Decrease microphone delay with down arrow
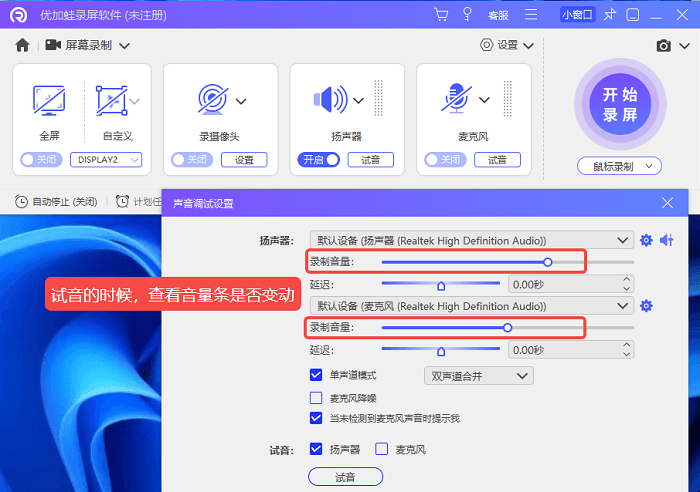The height and width of the screenshot is (492, 700). [x=626, y=354]
